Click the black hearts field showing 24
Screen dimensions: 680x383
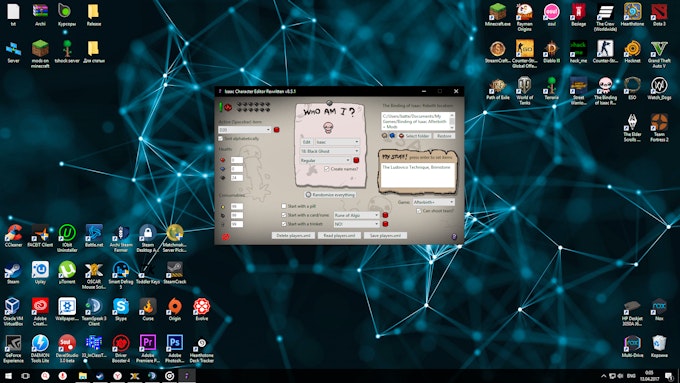tap(237, 177)
